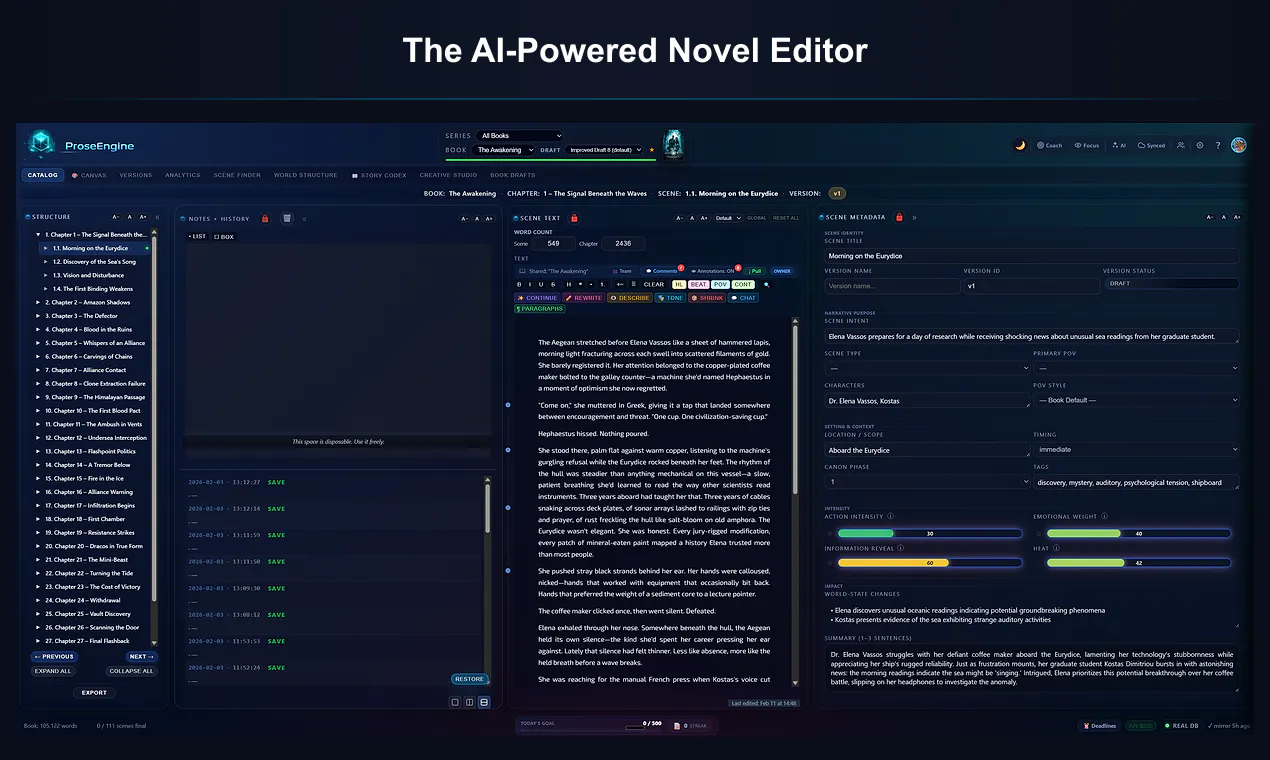Open user profile avatar
The width and height of the screenshot is (1270, 760).
click(1239, 145)
